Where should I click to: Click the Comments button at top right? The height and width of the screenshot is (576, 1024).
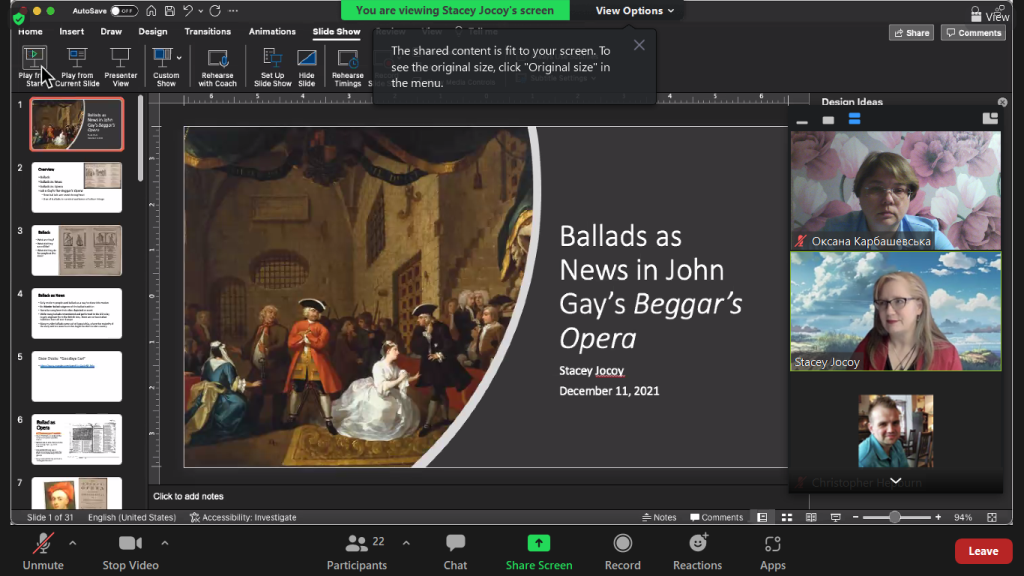point(974,33)
